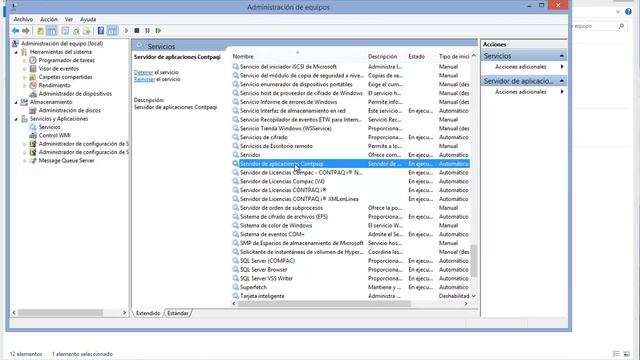640x360 pixels.
Task: Select Servicios under Servicios y Aplicaciones
Action: tap(49, 127)
